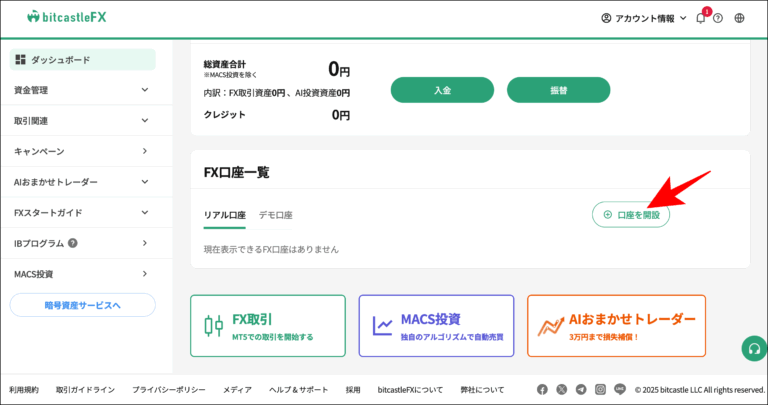This screenshot has width=768, height=405.
Task: Open the Instagram footer icon
Action: point(600,390)
